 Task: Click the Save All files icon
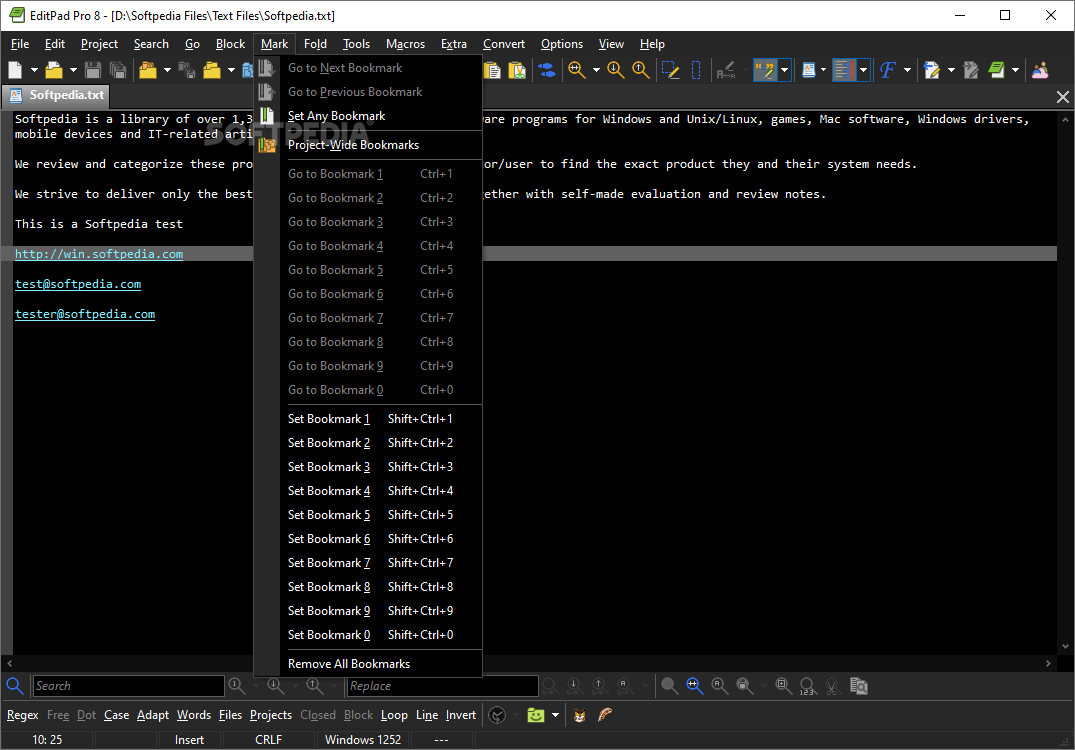click(x=118, y=70)
